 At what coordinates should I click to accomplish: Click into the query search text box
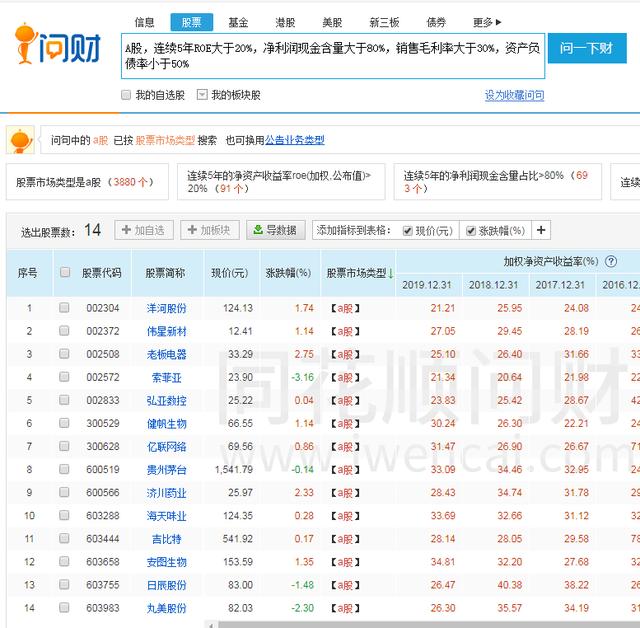tap(333, 56)
